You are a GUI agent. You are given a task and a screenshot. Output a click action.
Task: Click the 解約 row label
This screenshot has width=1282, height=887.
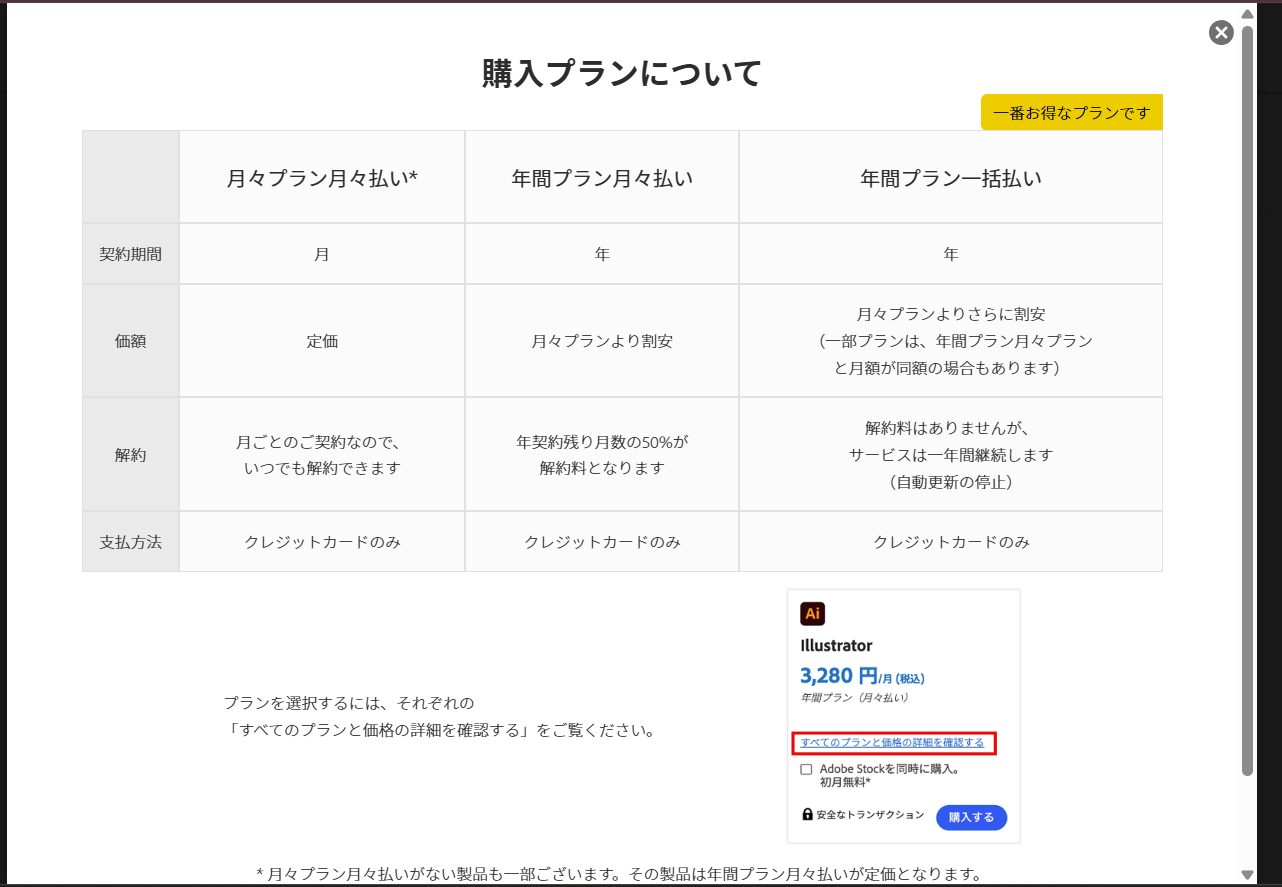[x=130, y=455]
